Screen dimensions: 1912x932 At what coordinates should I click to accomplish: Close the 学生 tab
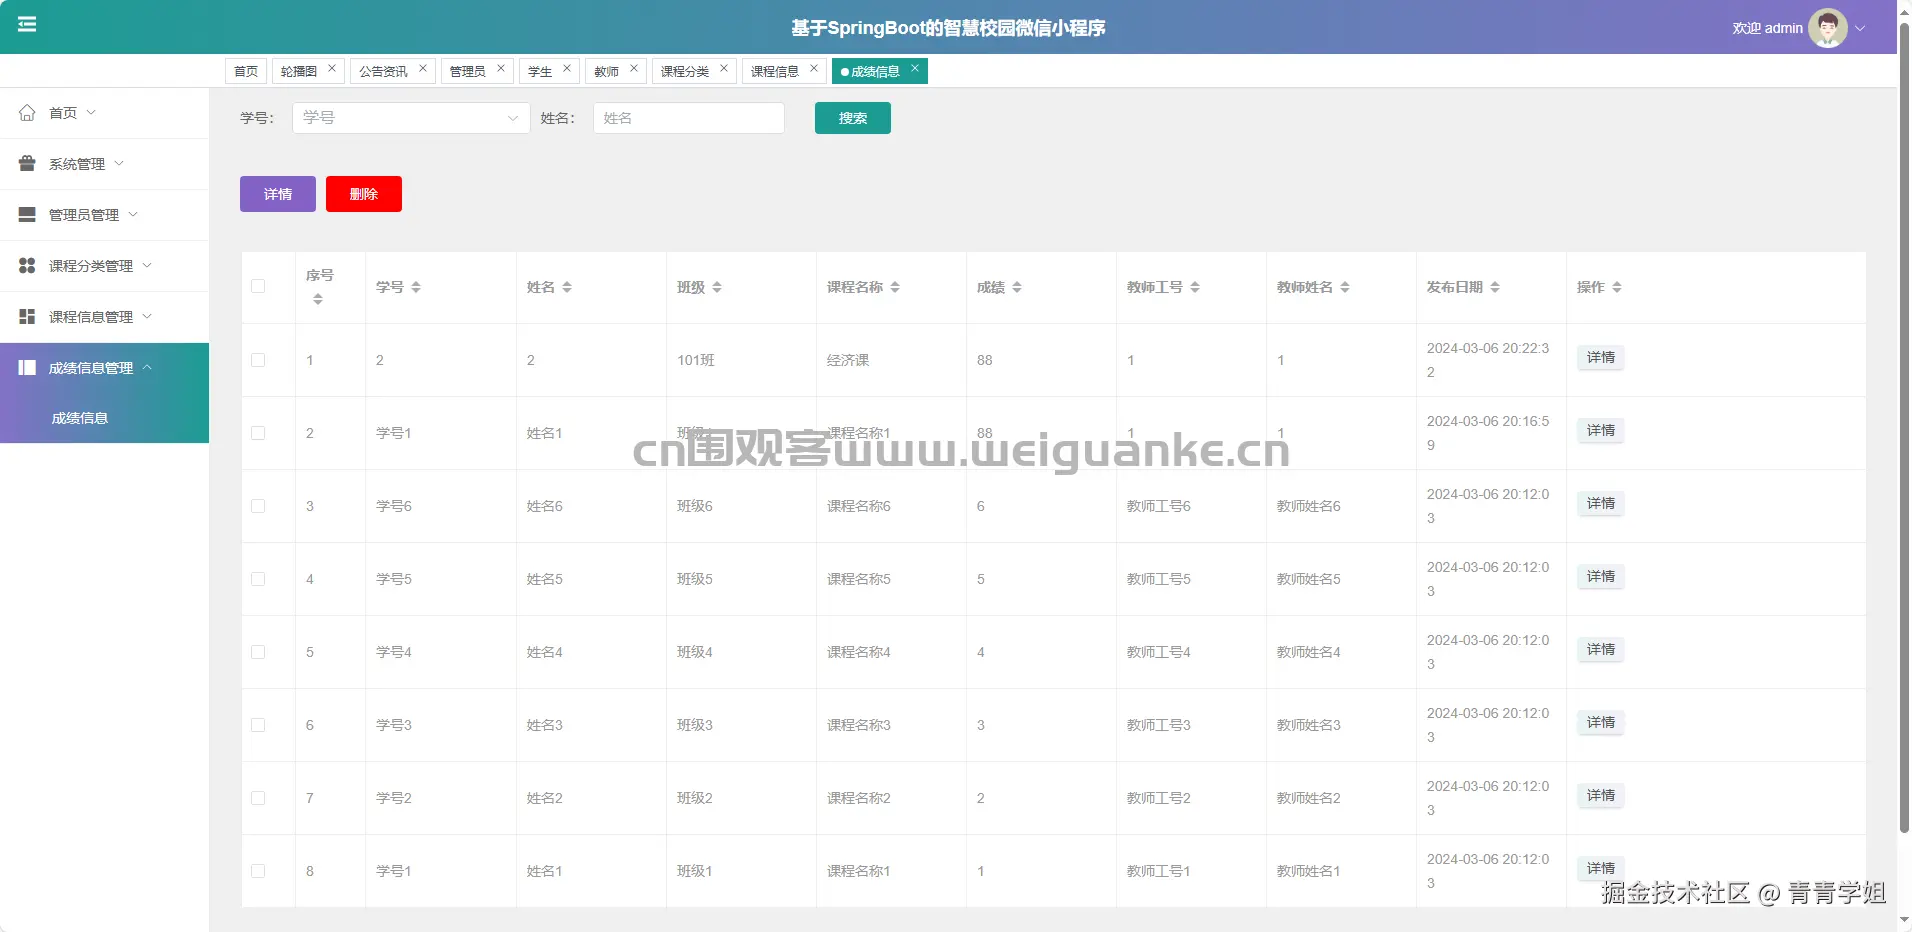click(567, 69)
